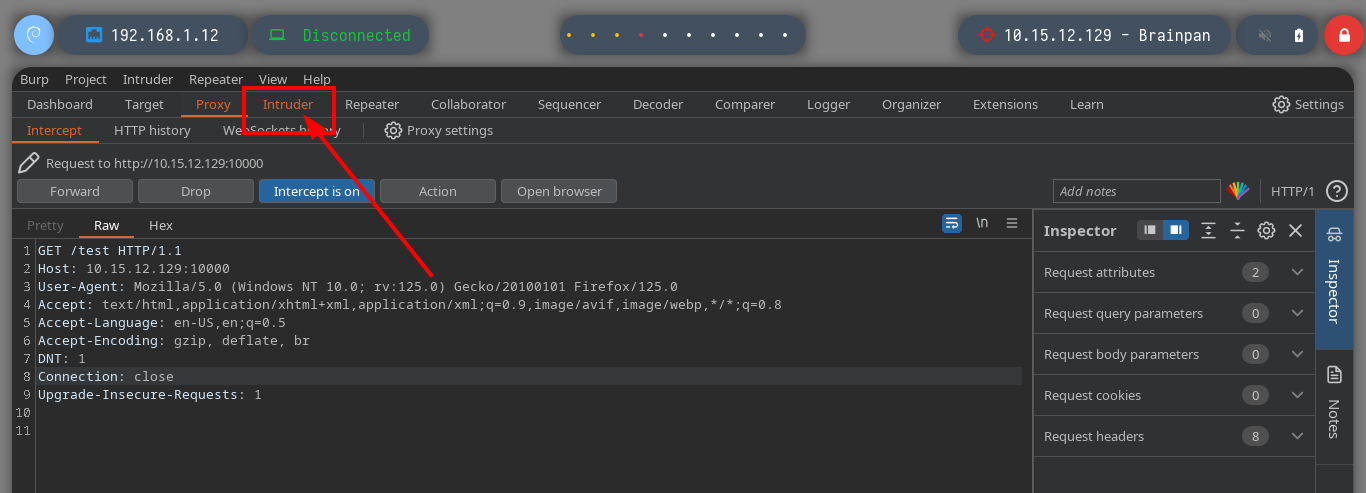The width and height of the screenshot is (1366, 493).
Task: Select the Notes side tab
Action: (x=1334, y=402)
